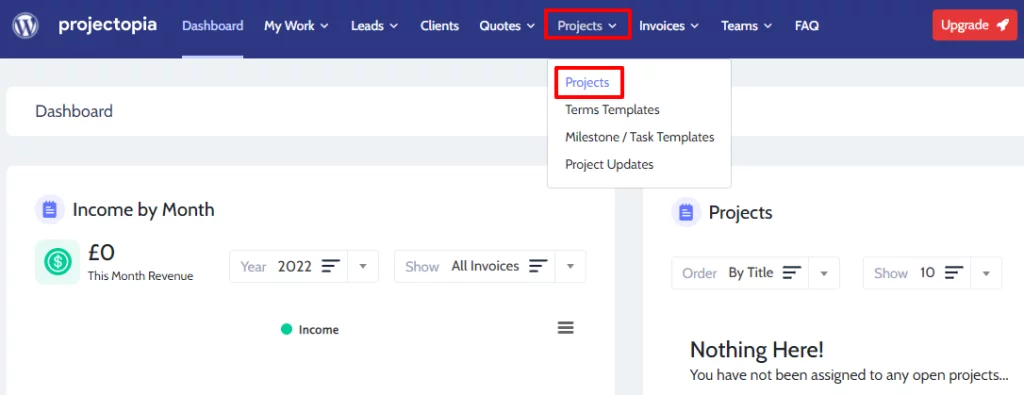This screenshot has height=395, width=1024.
Task: Click the Income by Month title
Action: pyautogui.click(x=143, y=210)
